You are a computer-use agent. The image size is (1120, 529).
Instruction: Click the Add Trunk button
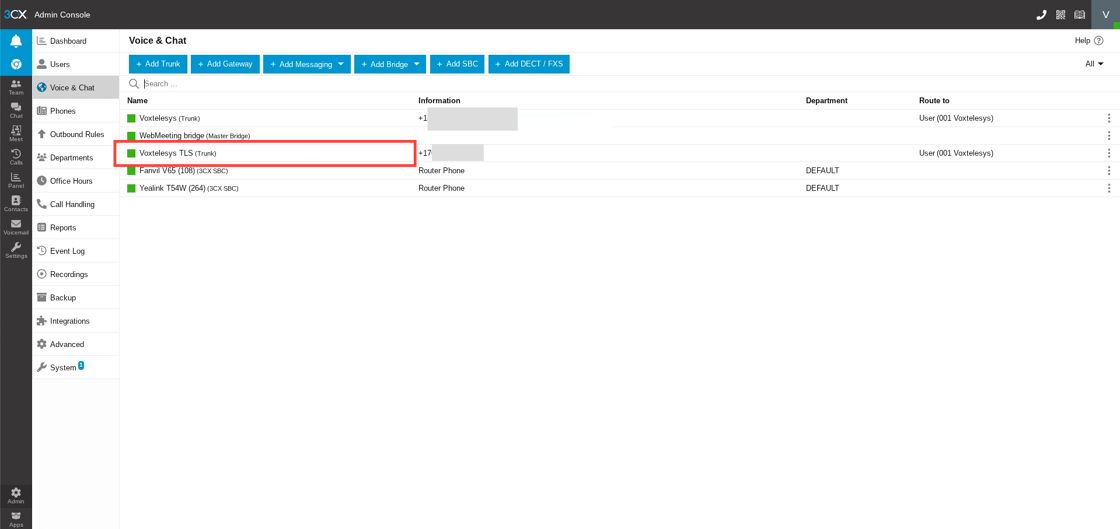pyautogui.click(x=158, y=64)
